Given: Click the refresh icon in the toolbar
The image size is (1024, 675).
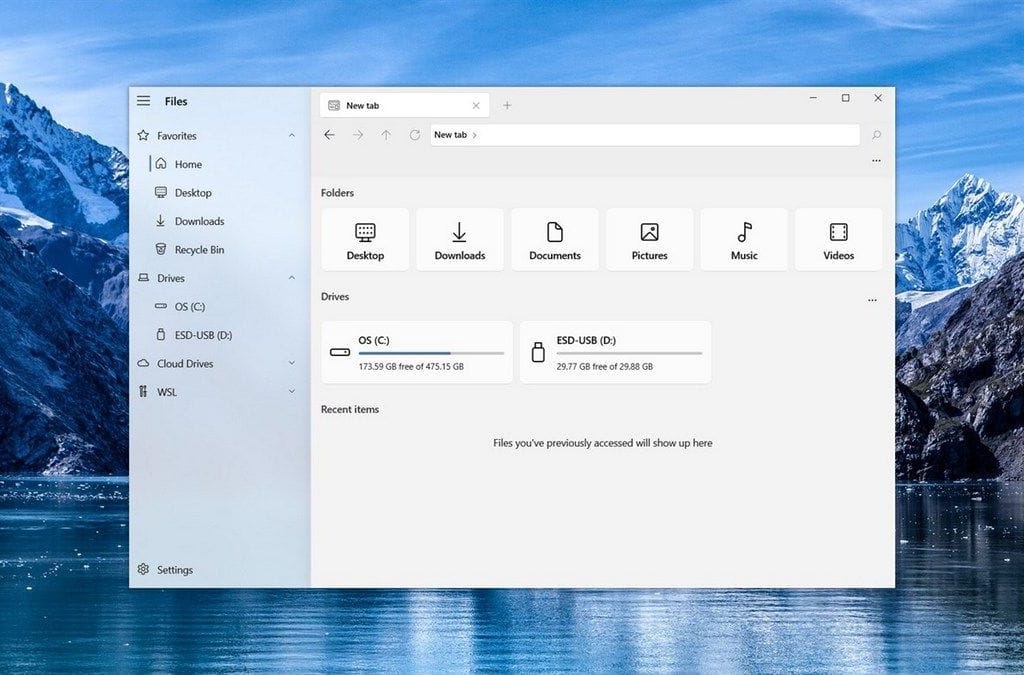Looking at the screenshot, I should [414, 135].
